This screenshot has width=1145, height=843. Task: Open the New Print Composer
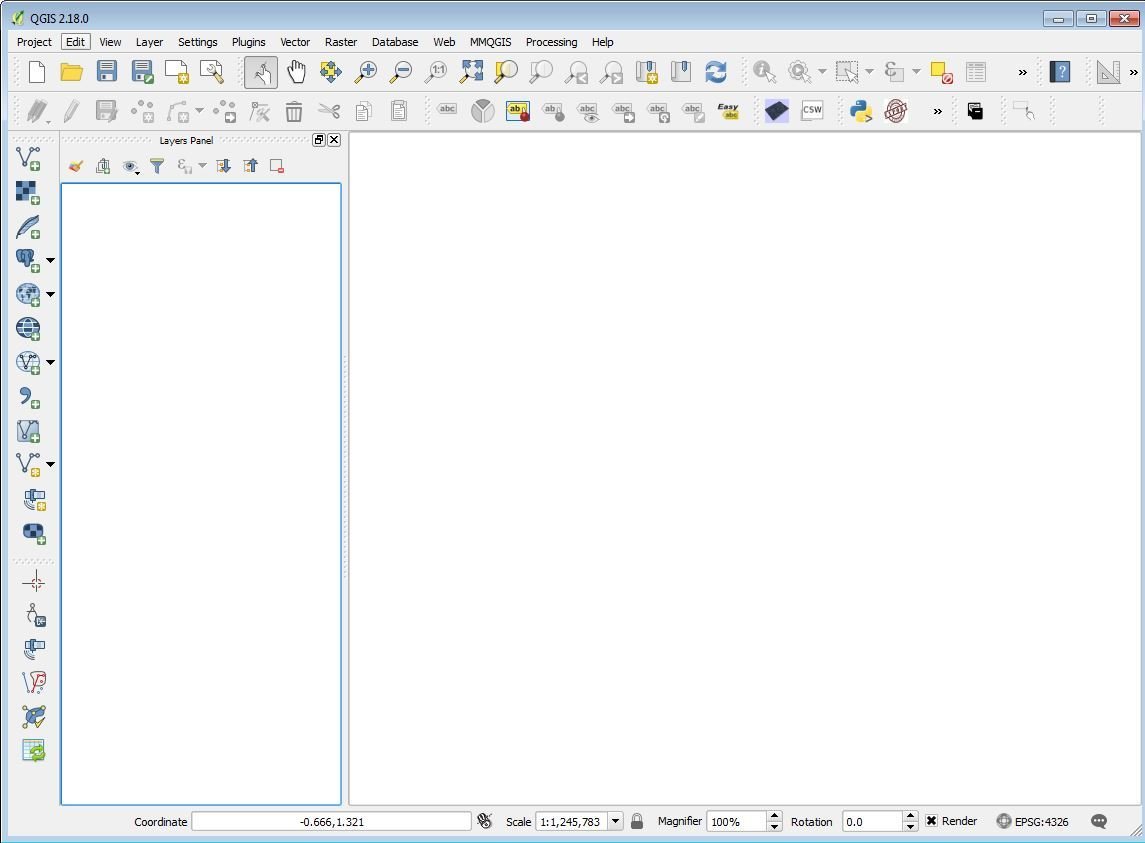click(x=177, y=72)
